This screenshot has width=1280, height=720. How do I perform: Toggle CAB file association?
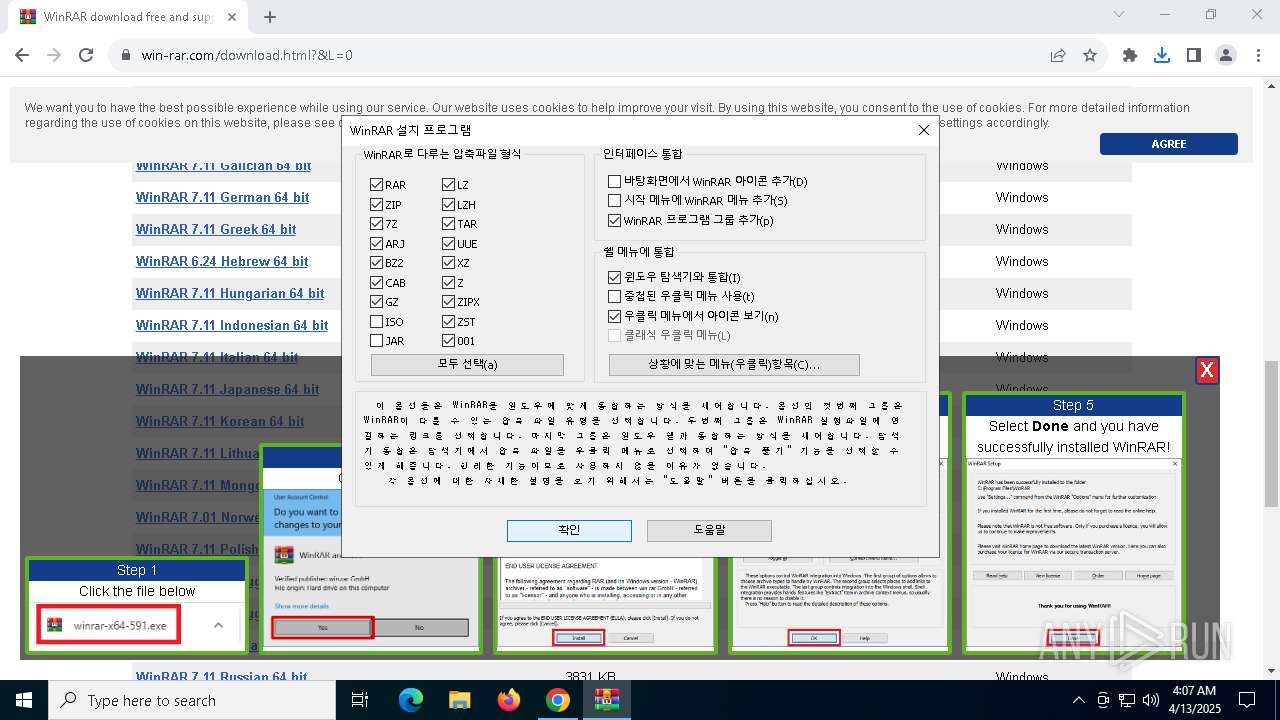click(376, 283)
